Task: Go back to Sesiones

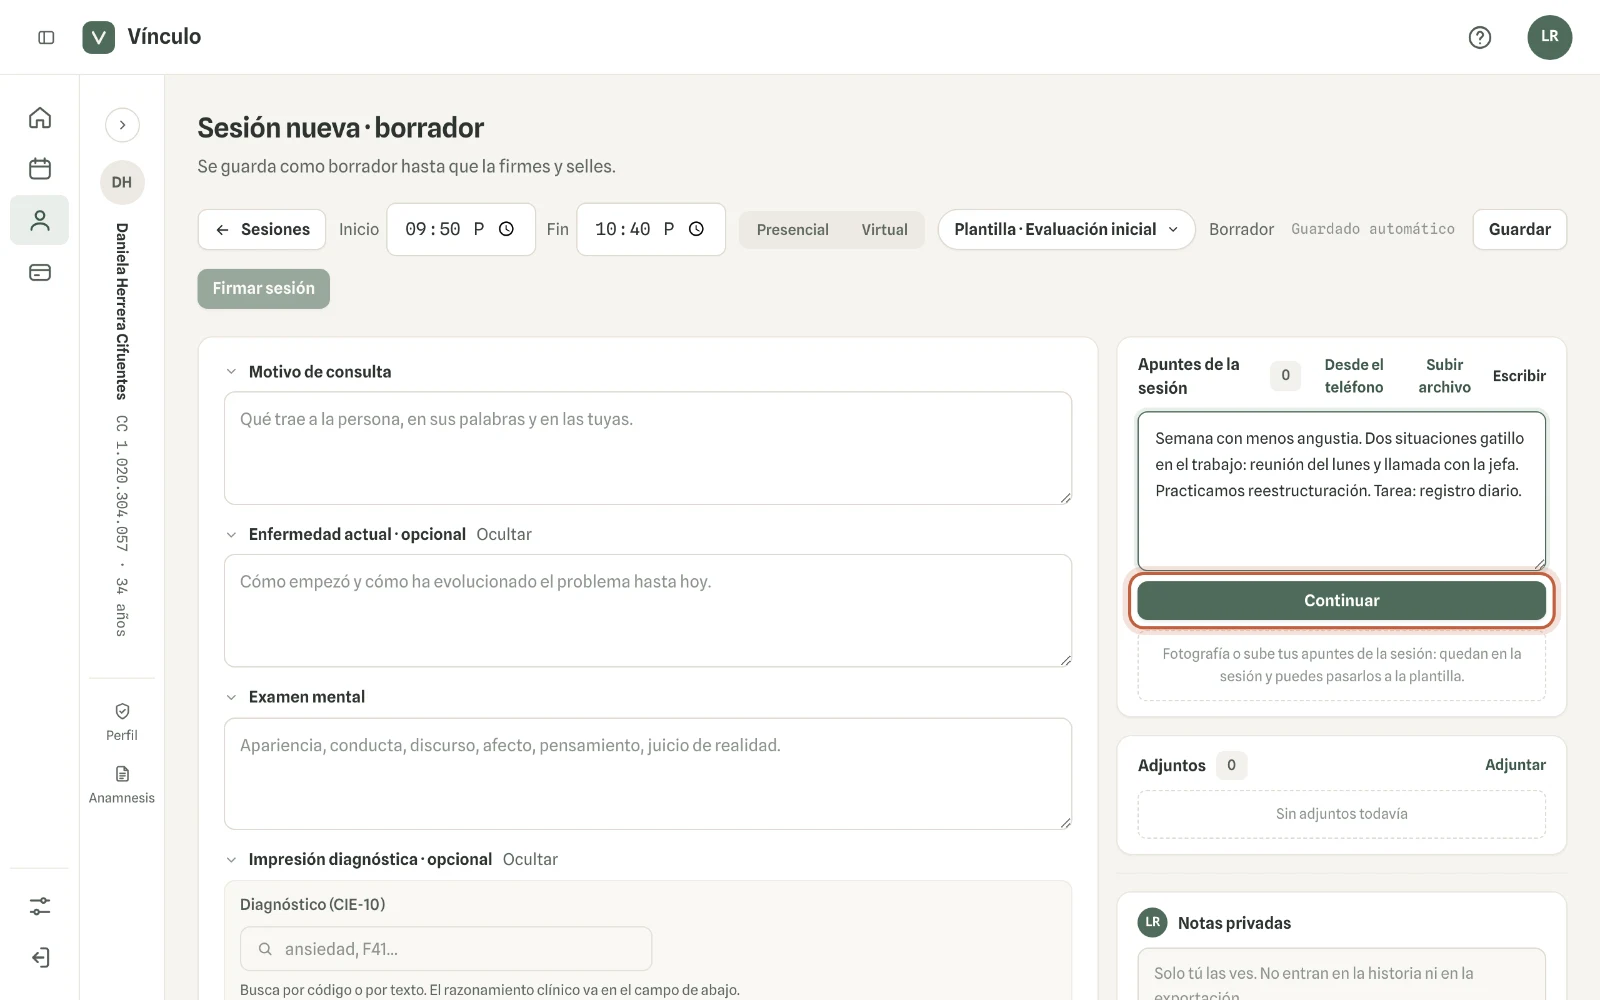Action: click(261, 229)
